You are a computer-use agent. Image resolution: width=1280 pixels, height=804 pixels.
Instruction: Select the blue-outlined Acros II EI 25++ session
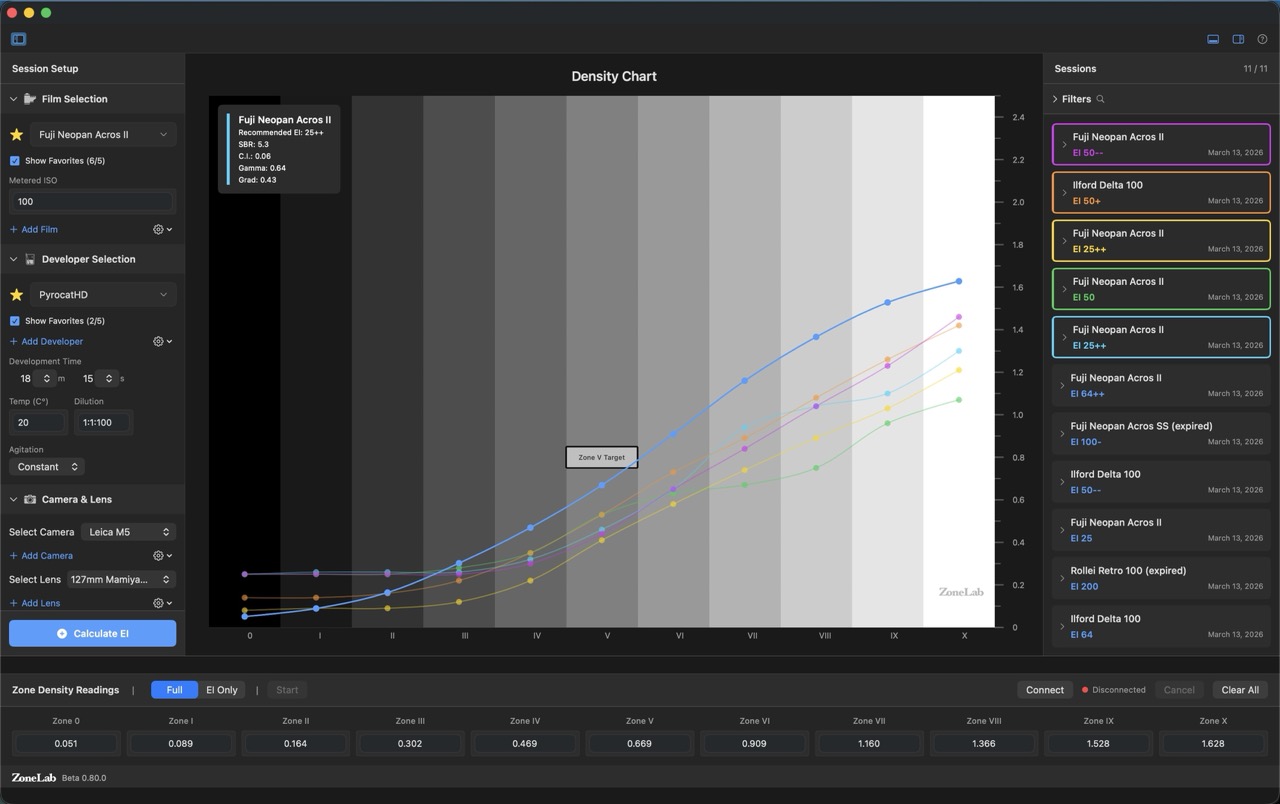click(x=1161, y=337)
